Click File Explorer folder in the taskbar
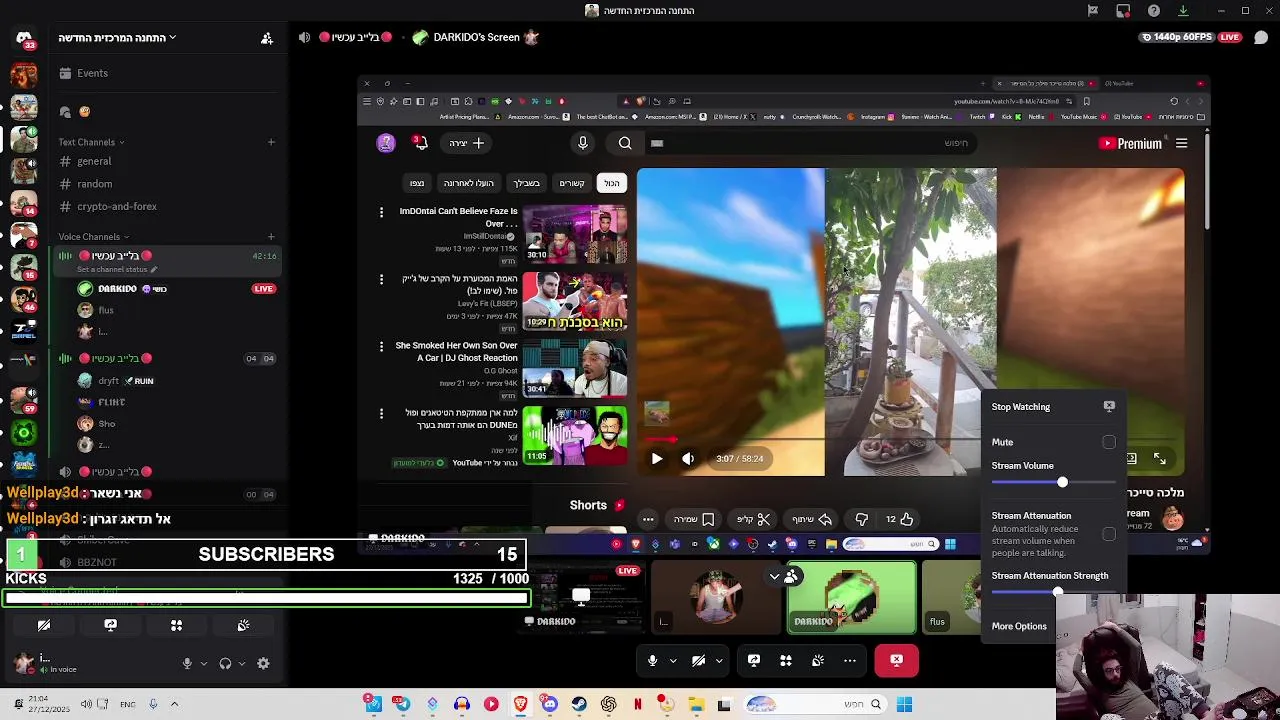The height and width of the screenshot is (720, 1280). coord(696,704)
